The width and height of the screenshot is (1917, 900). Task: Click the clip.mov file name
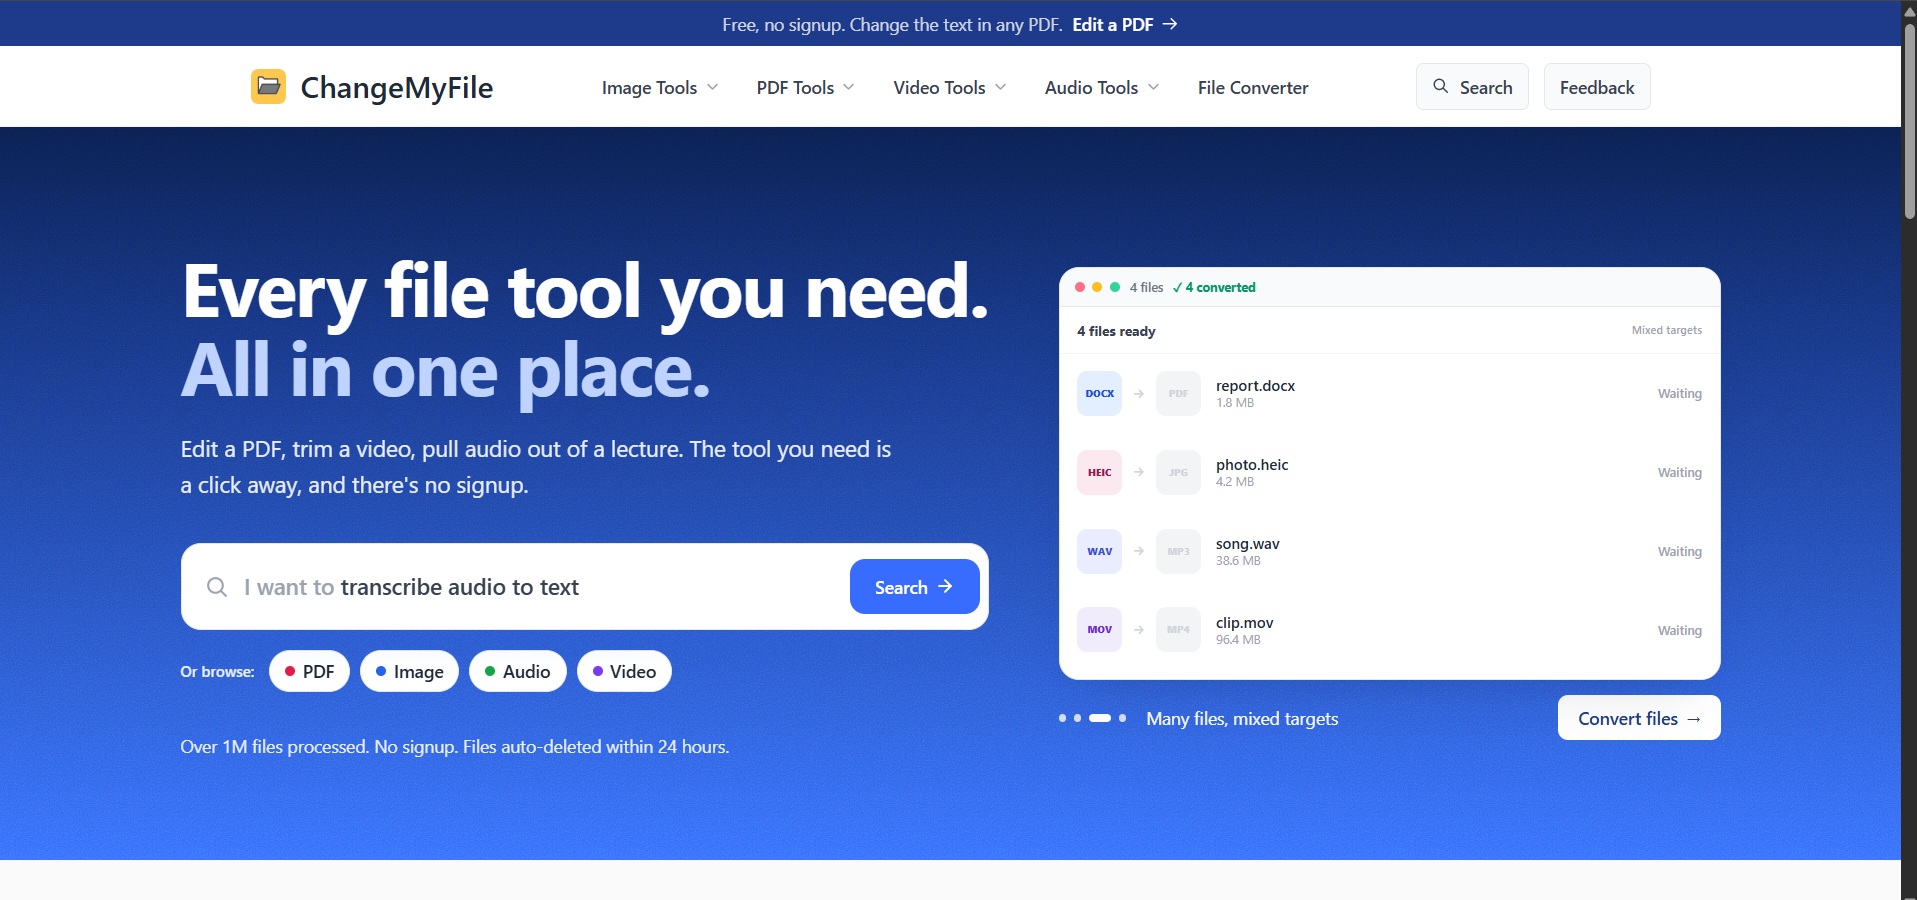(x=1244, y=623)
